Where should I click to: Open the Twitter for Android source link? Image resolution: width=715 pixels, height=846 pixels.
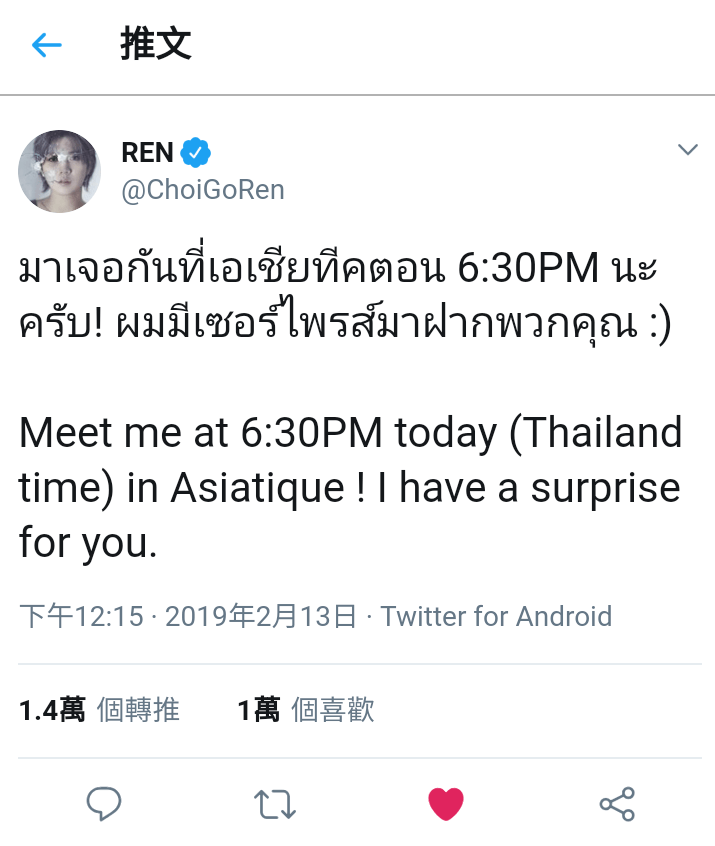[x=496, y=616]
